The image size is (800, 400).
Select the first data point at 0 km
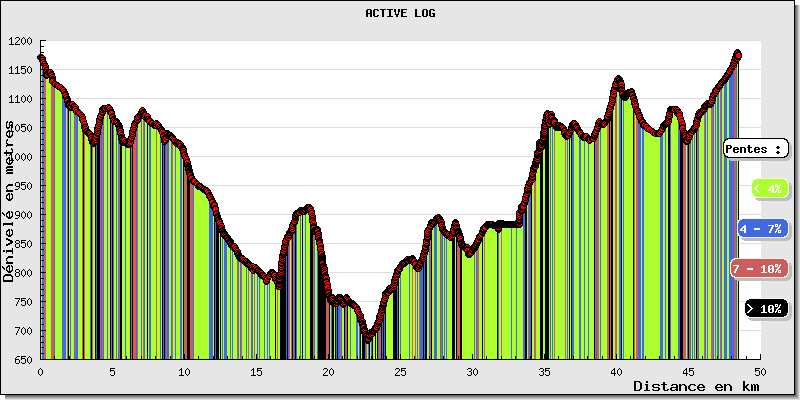[41, 58]
